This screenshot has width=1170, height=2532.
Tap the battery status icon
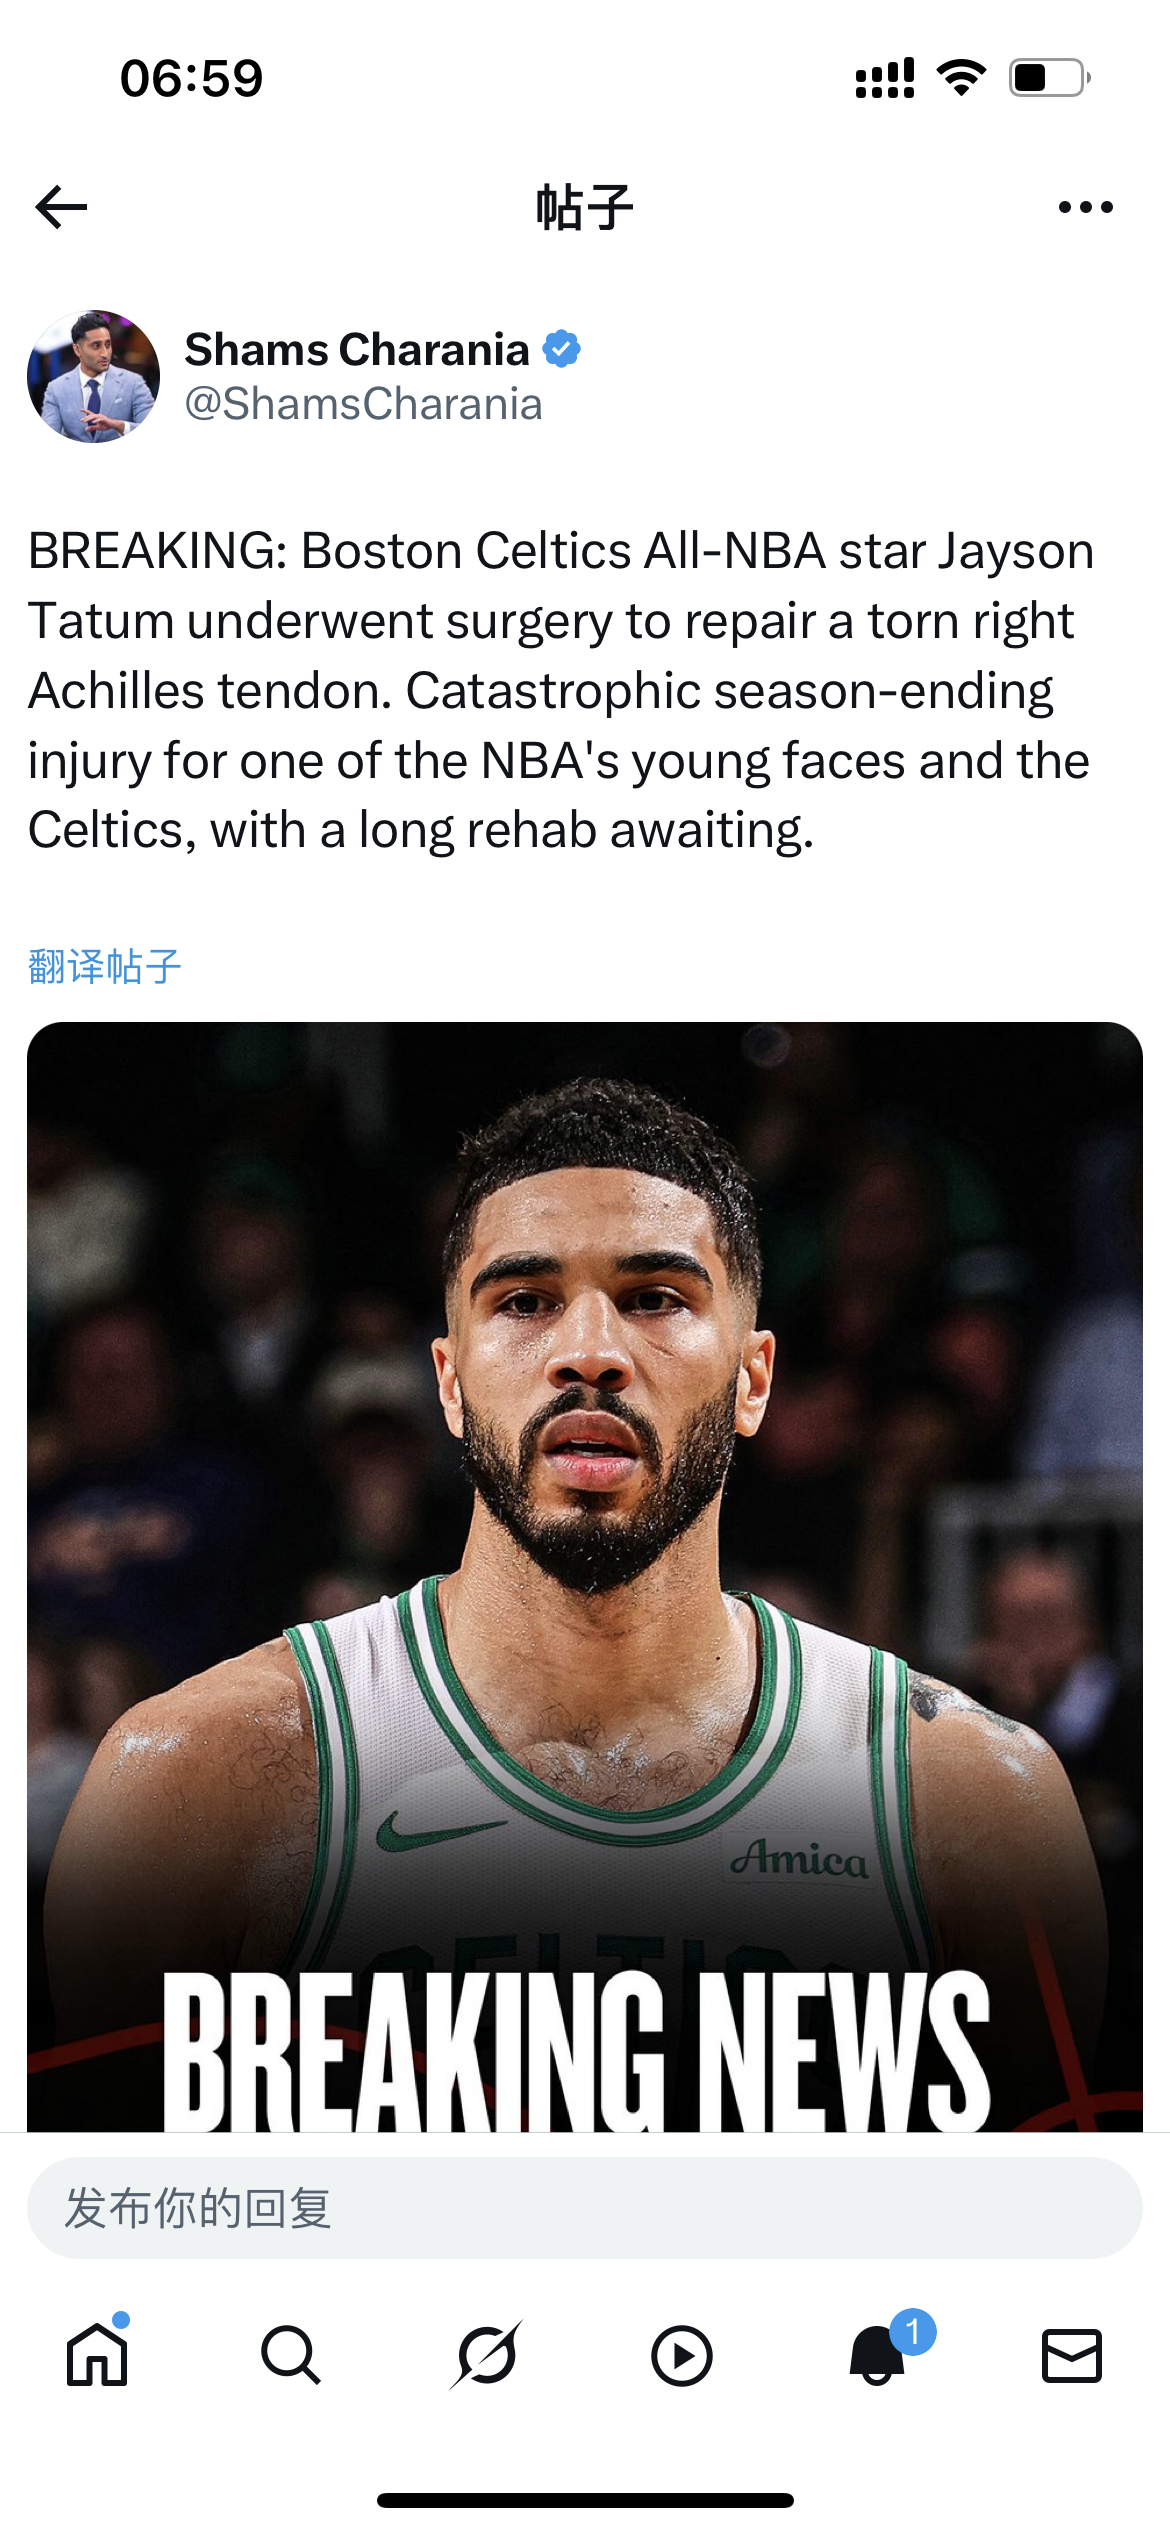pyautogui.click(x=1049, y=78)
